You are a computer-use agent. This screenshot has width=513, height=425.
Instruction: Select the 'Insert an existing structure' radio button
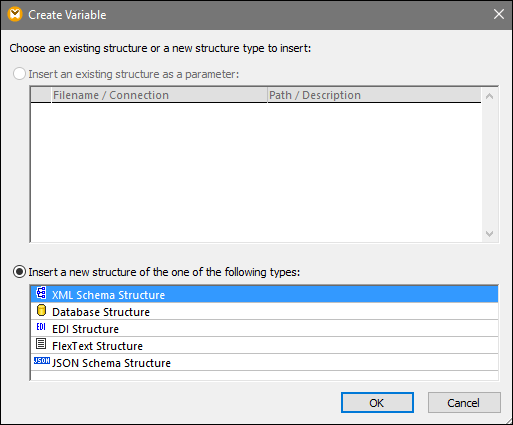pyautogui.click(x=19, y=74)
